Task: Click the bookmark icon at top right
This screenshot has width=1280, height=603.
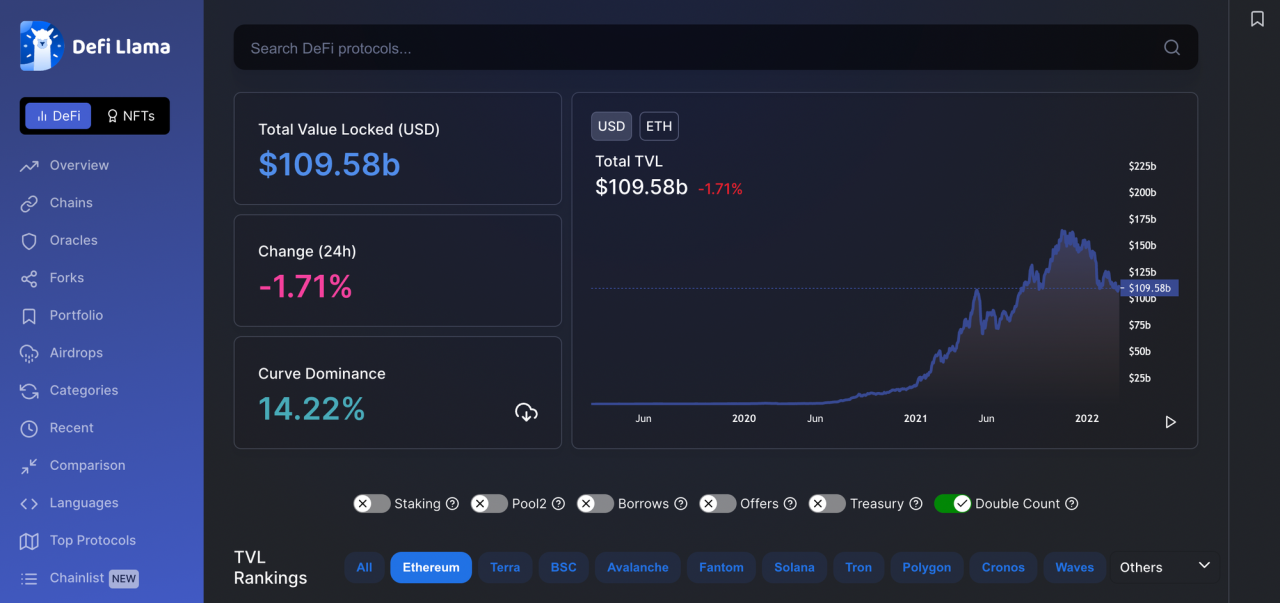Action: tap(1257, 19)
